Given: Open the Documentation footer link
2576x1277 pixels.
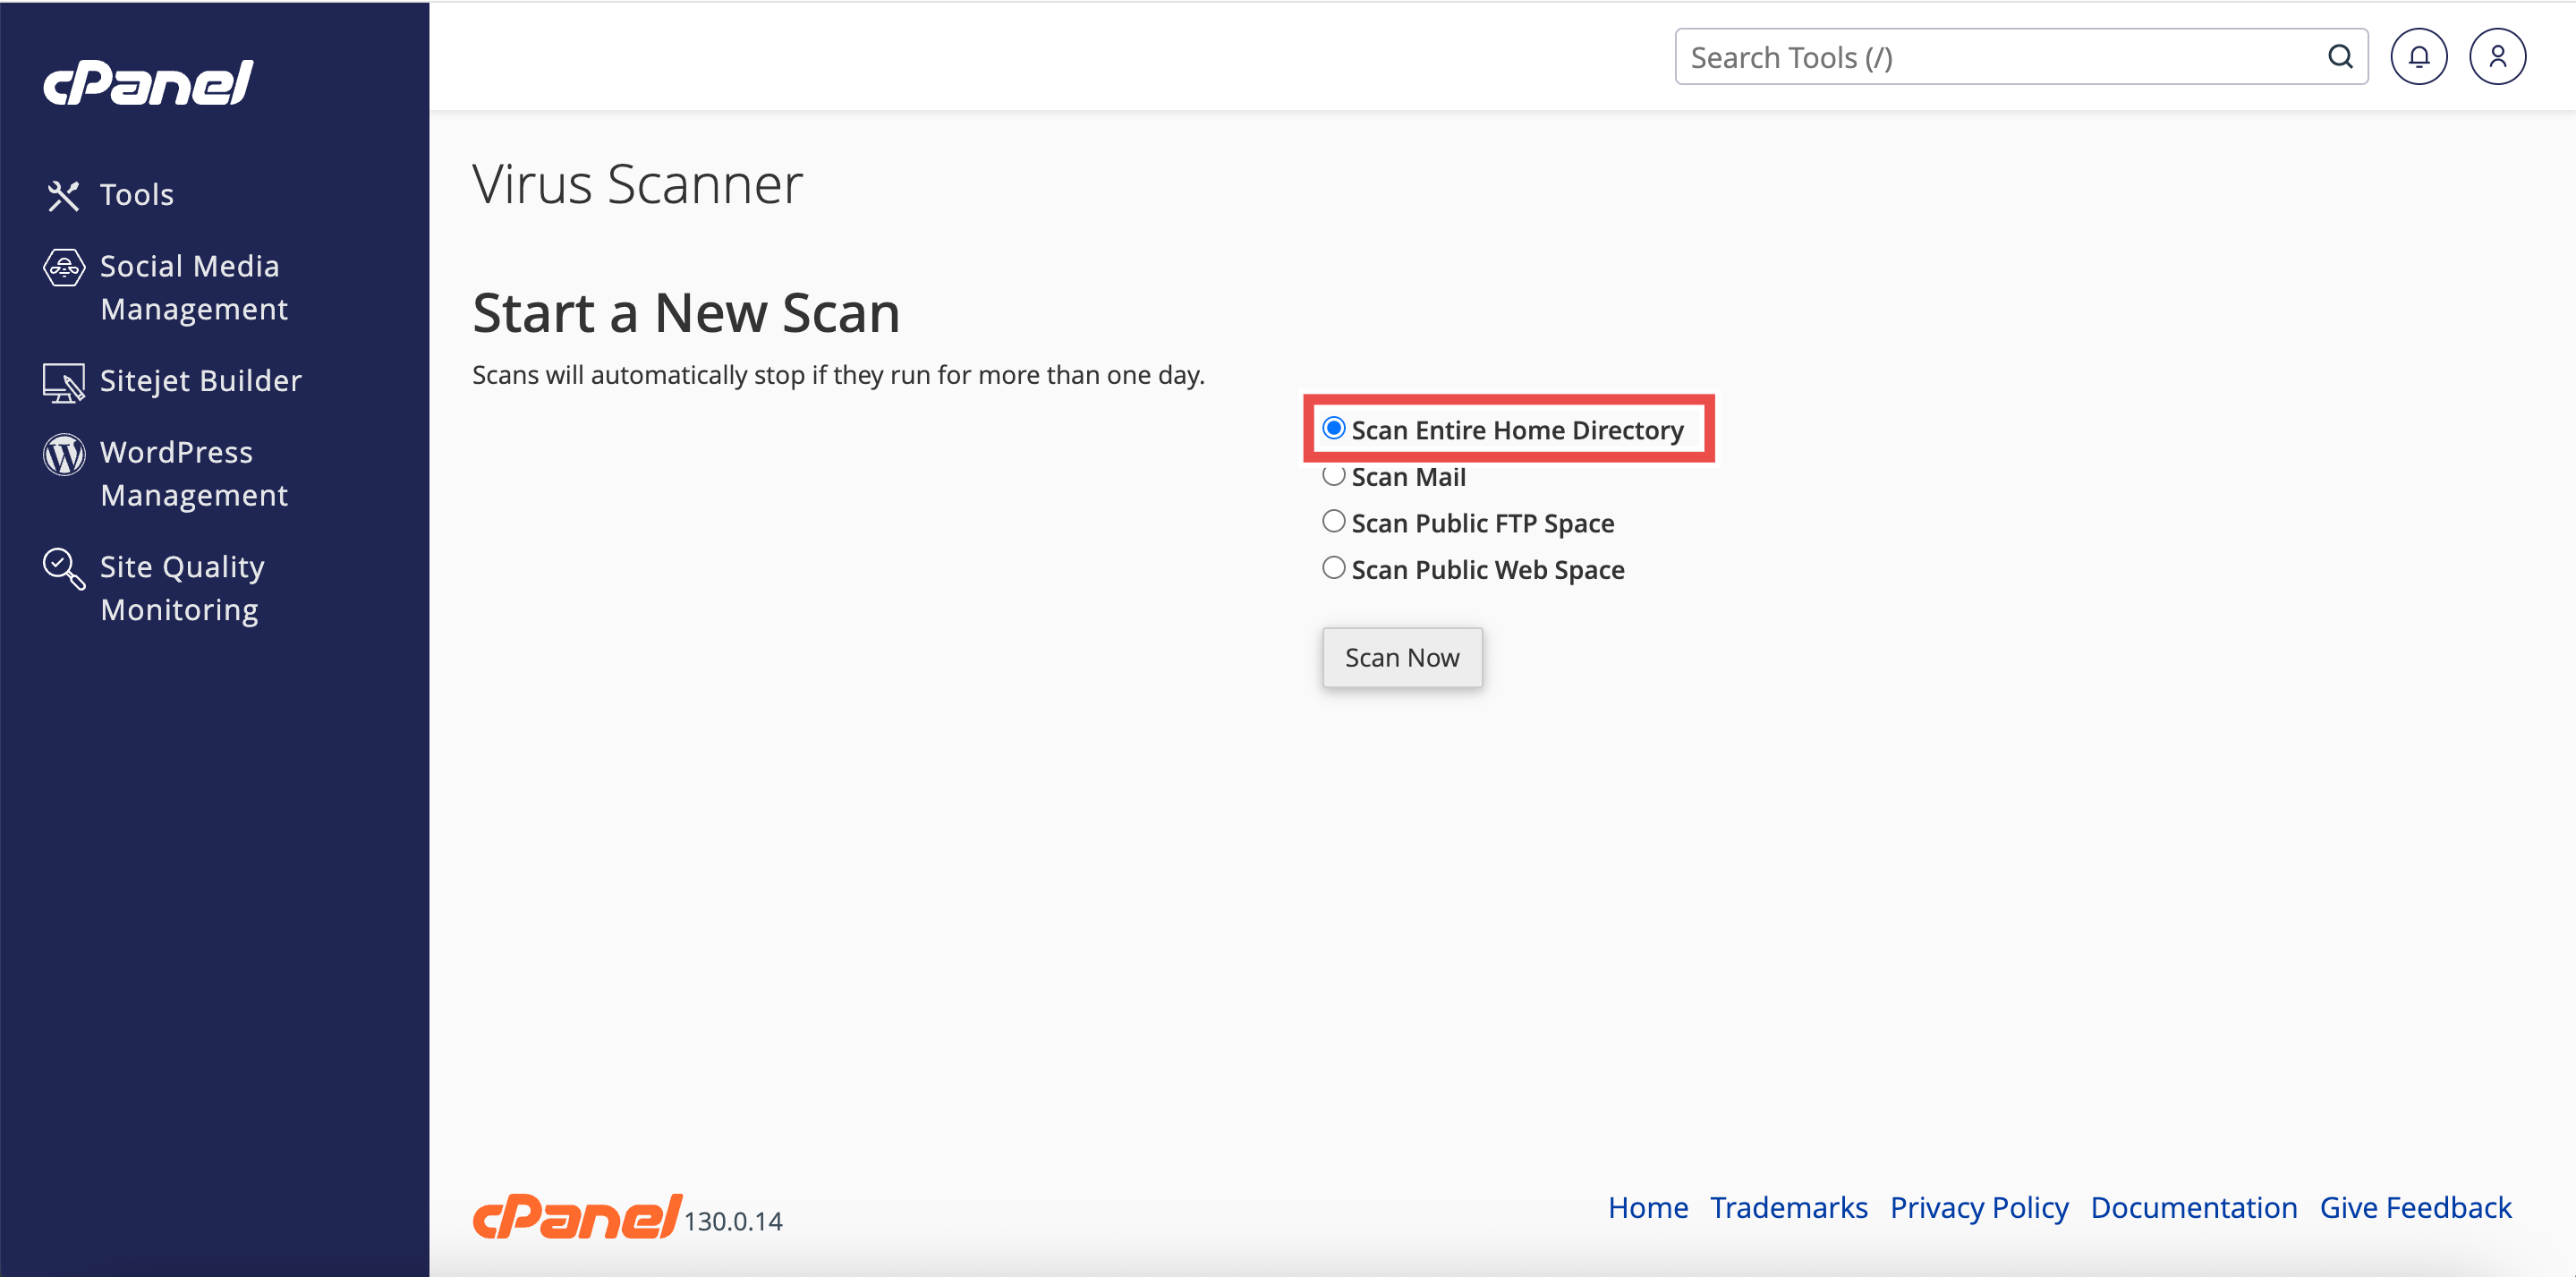Looking at the screenshot, I should [2193, 1207].
